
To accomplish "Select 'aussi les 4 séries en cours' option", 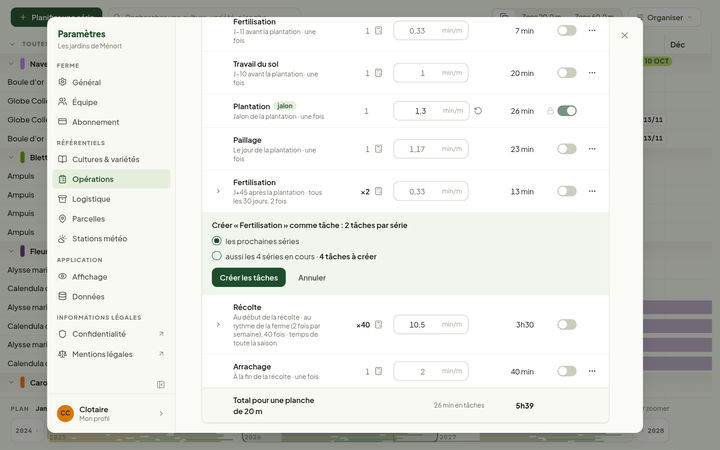I will 217,256.
